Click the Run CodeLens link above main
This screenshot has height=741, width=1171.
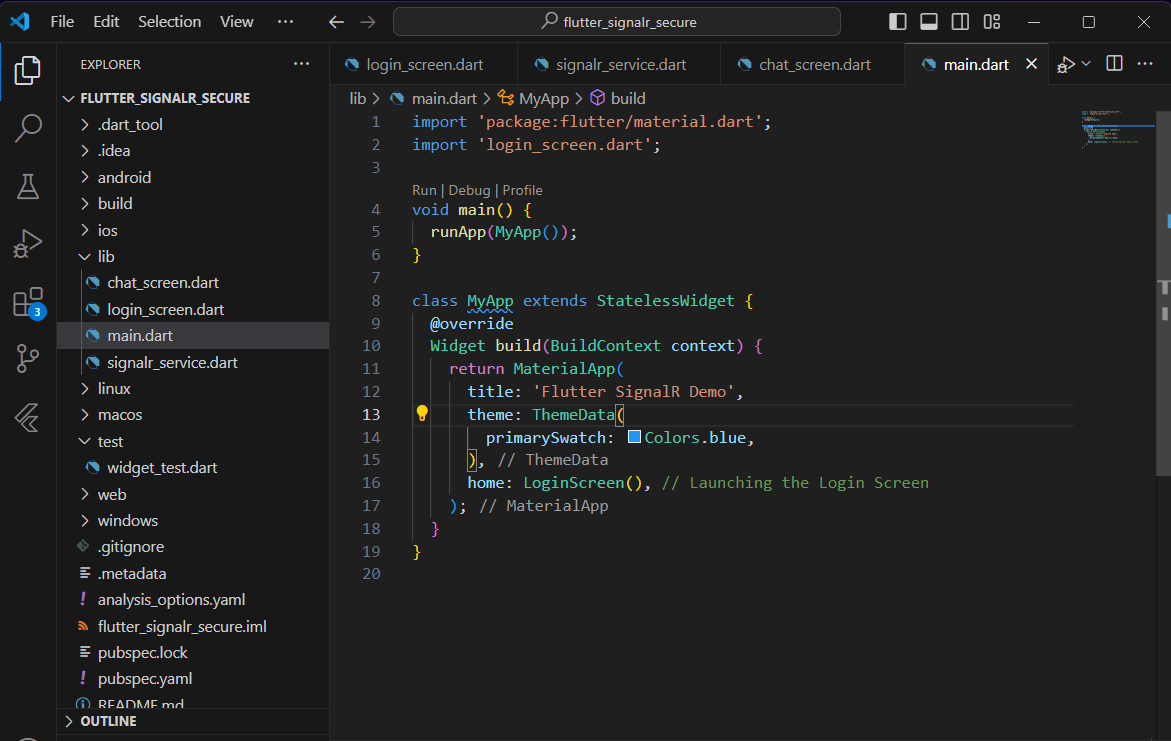coord(424,190)
